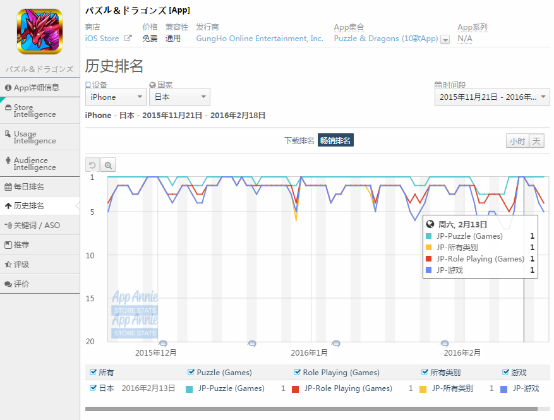Toggle the 游戏 checkbox
554x420 pixels.
coord(505,372)
